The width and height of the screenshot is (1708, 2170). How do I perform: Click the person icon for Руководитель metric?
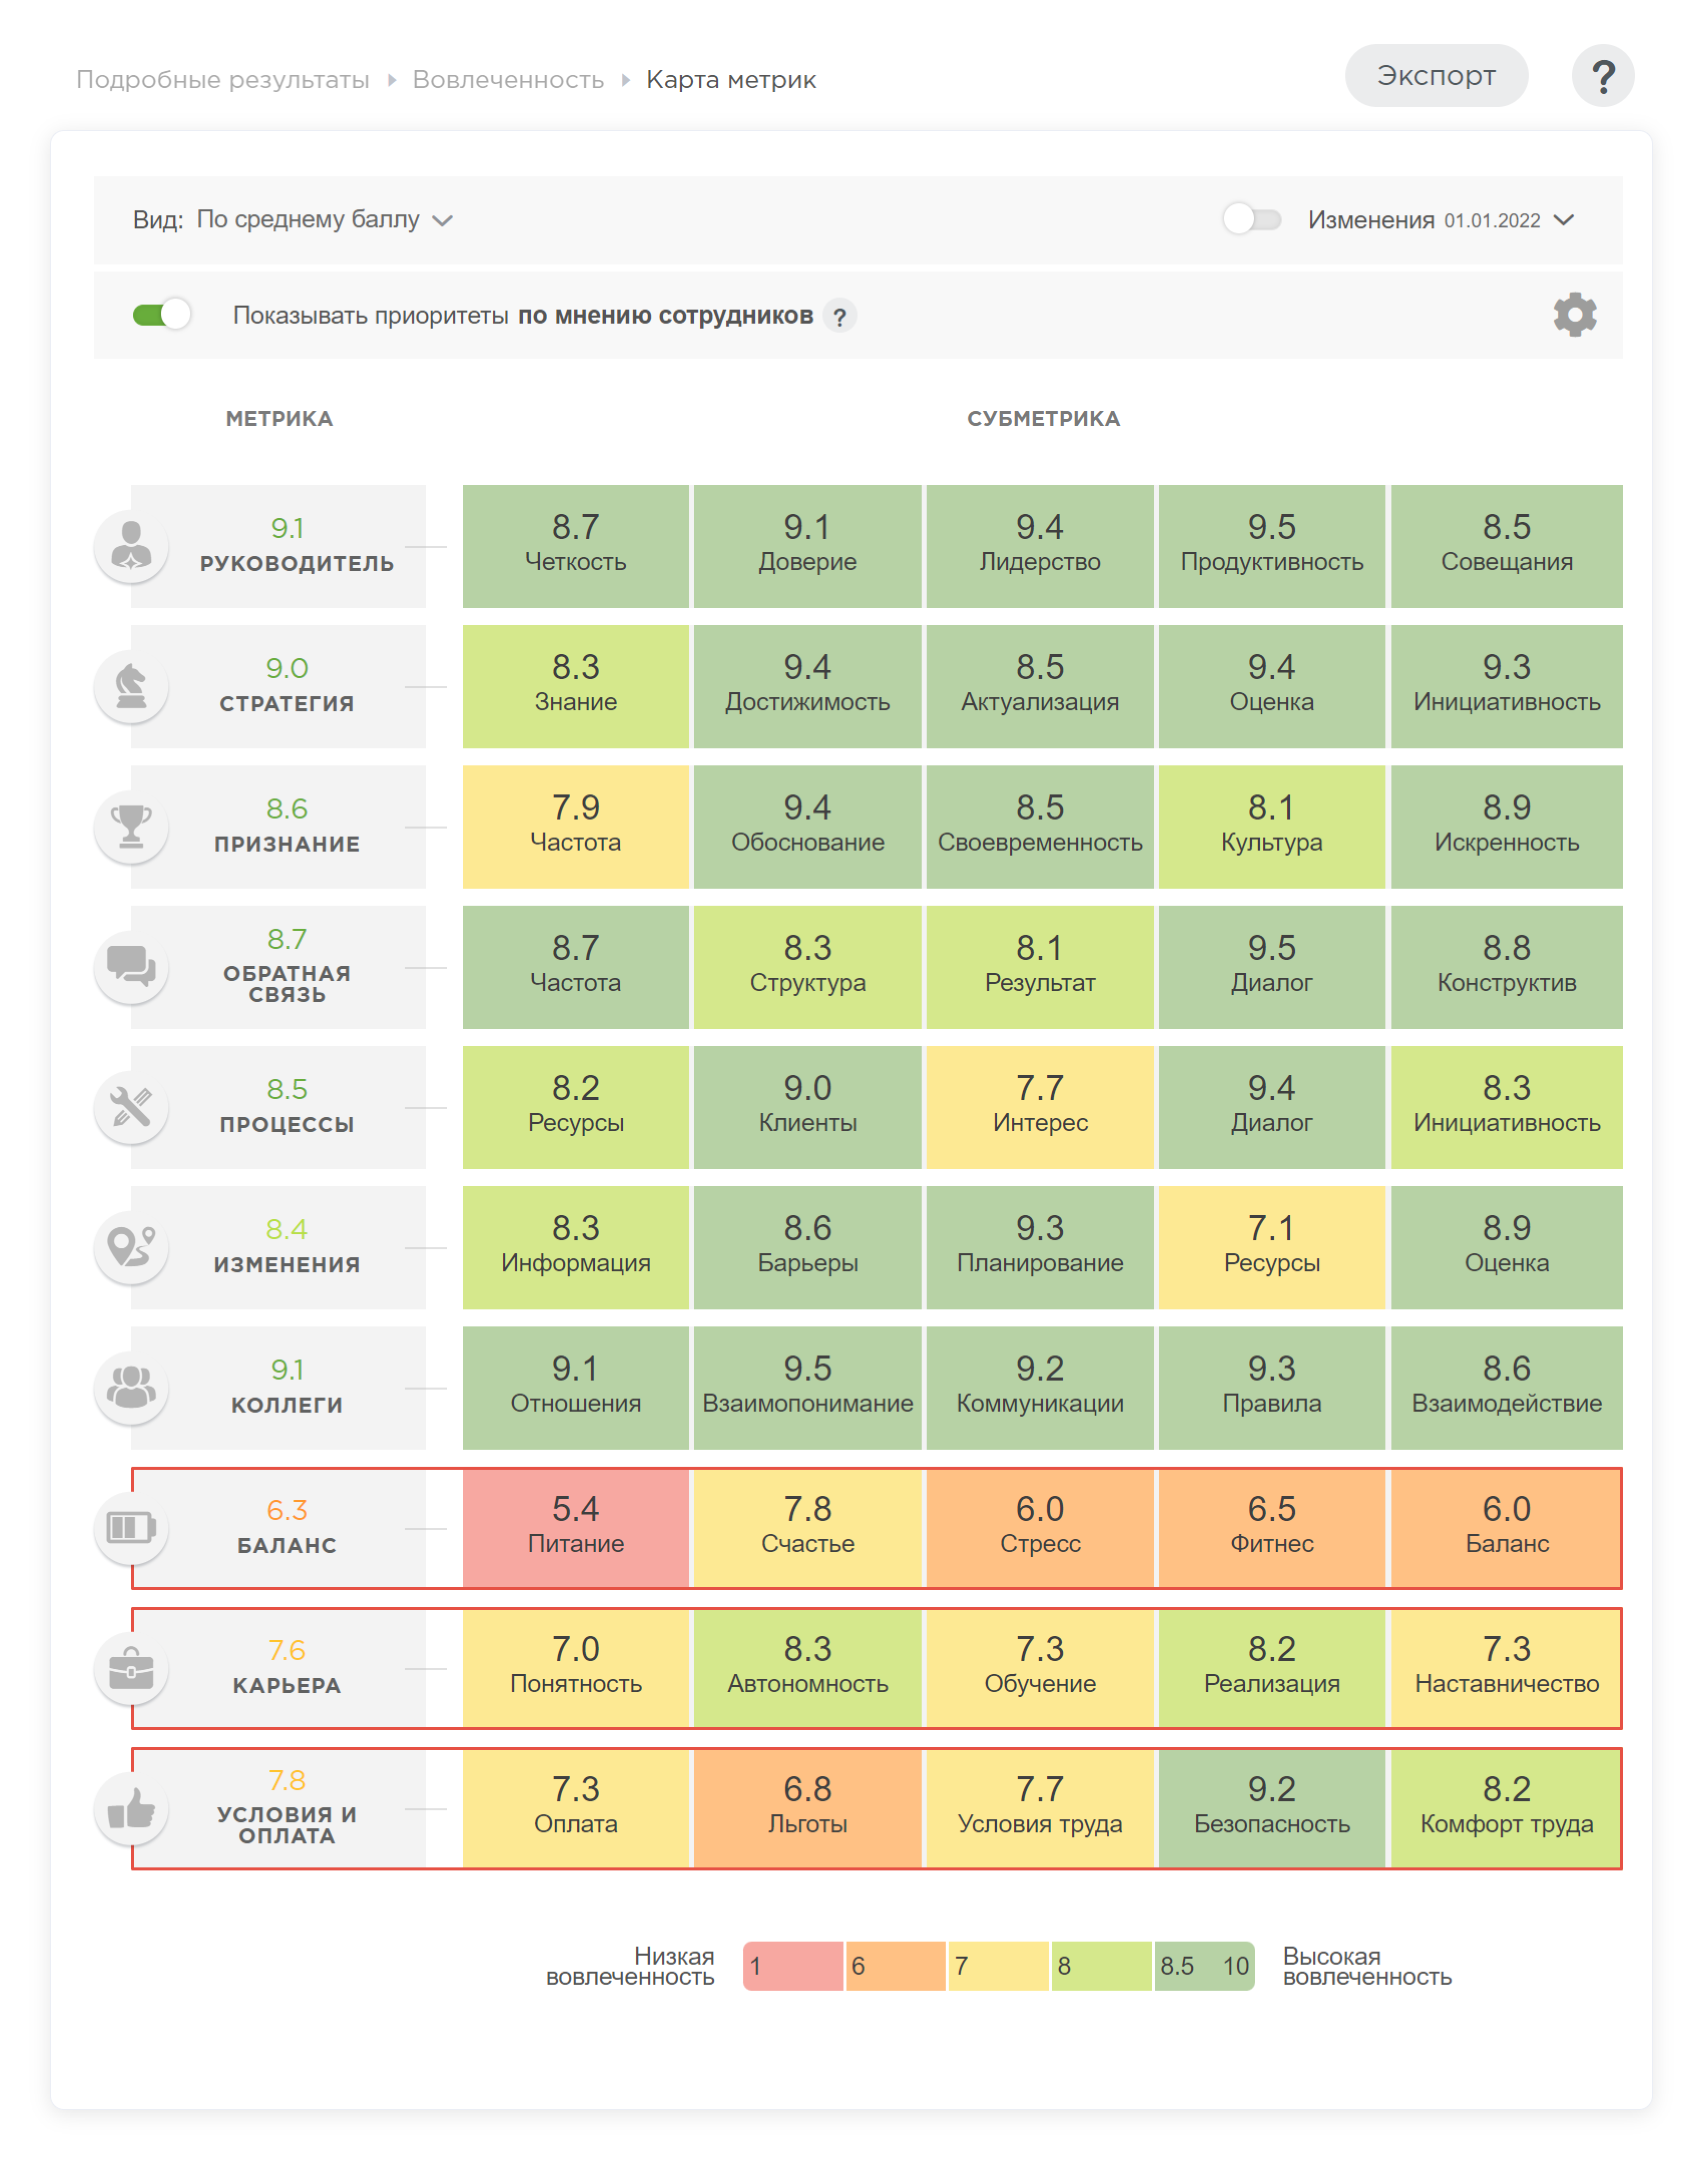point(133,546)
